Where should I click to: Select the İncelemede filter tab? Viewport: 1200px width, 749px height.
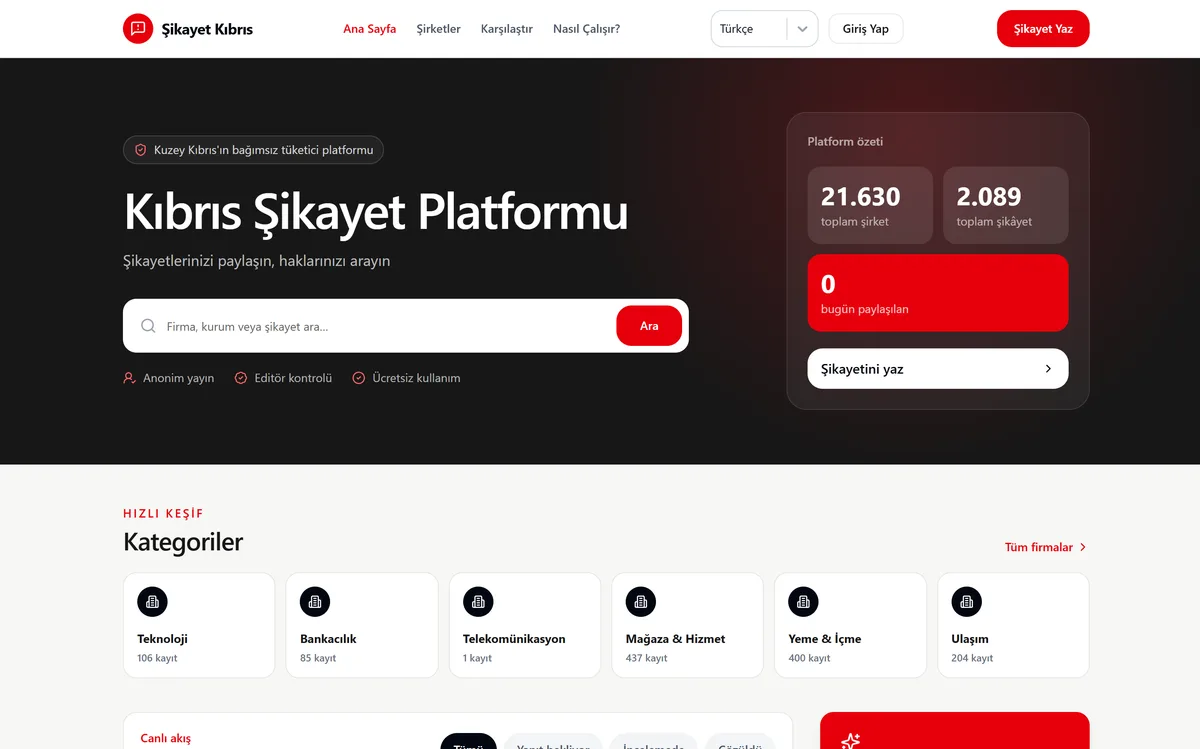click(654, 742)
